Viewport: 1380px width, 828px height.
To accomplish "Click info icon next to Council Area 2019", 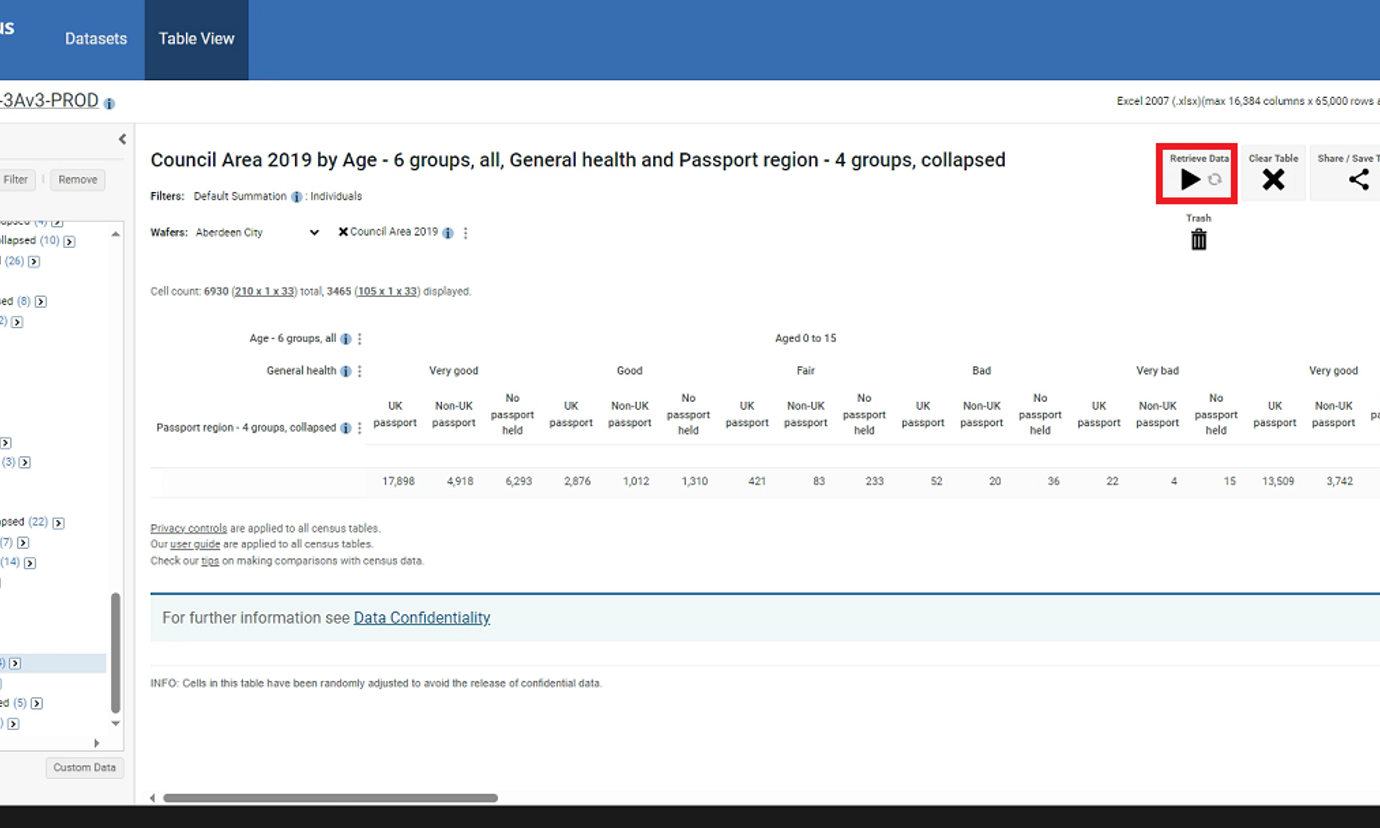I will pos(448,233).
